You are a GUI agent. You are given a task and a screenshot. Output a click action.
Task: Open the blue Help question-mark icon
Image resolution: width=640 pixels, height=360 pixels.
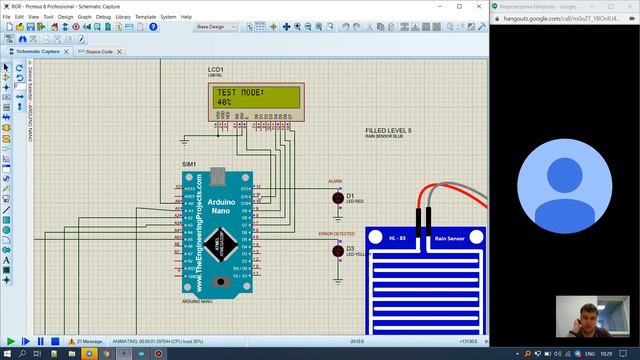(x=153, y=27)
